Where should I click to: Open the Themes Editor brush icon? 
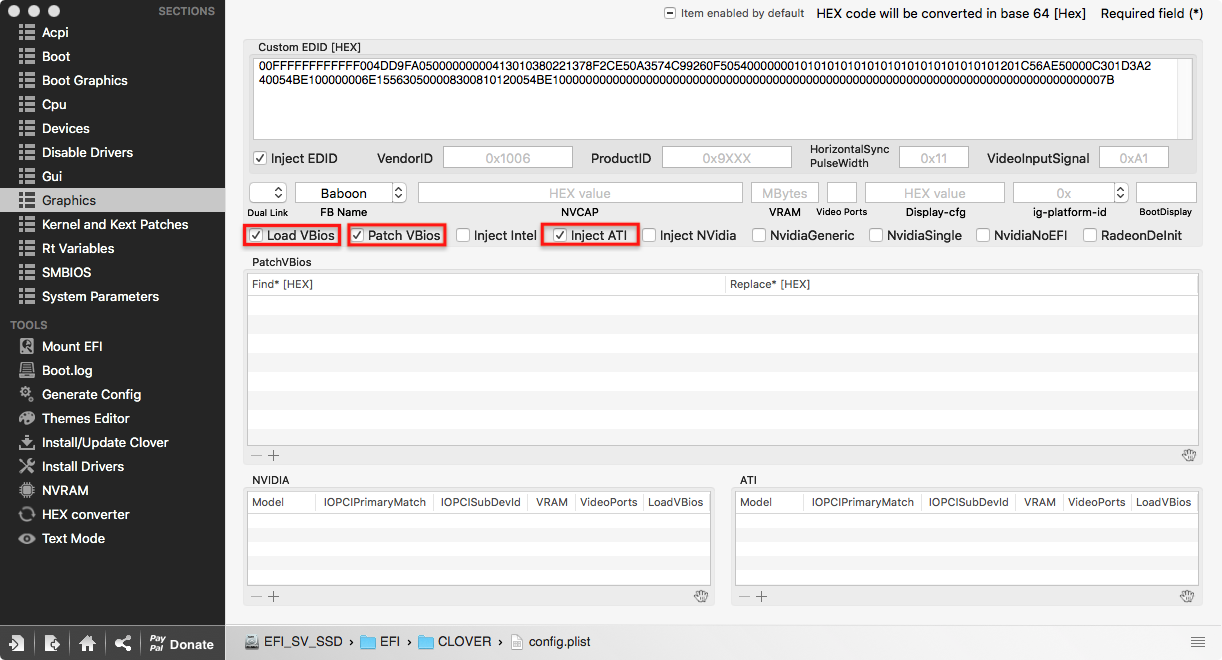click(26, 418)
